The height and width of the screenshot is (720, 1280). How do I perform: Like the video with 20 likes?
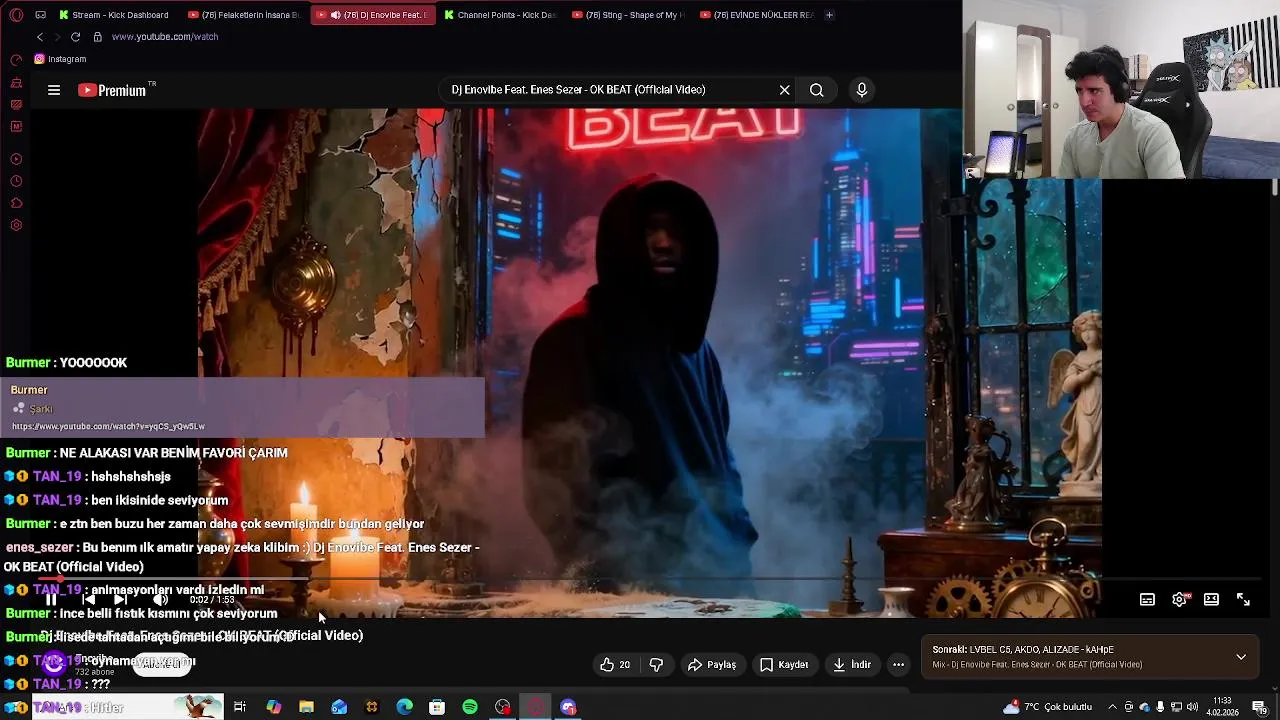coord(615,665)
